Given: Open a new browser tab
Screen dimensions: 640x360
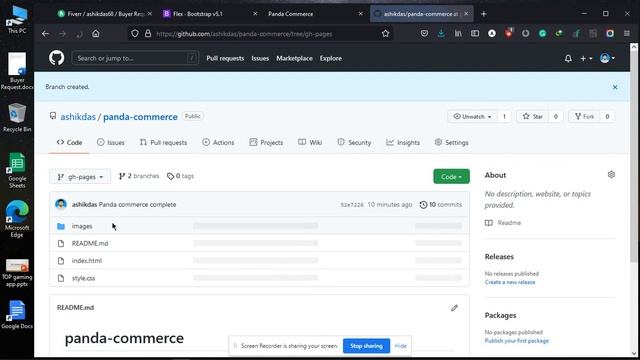Looking at the screenshot, I should [x=484, y=14].
